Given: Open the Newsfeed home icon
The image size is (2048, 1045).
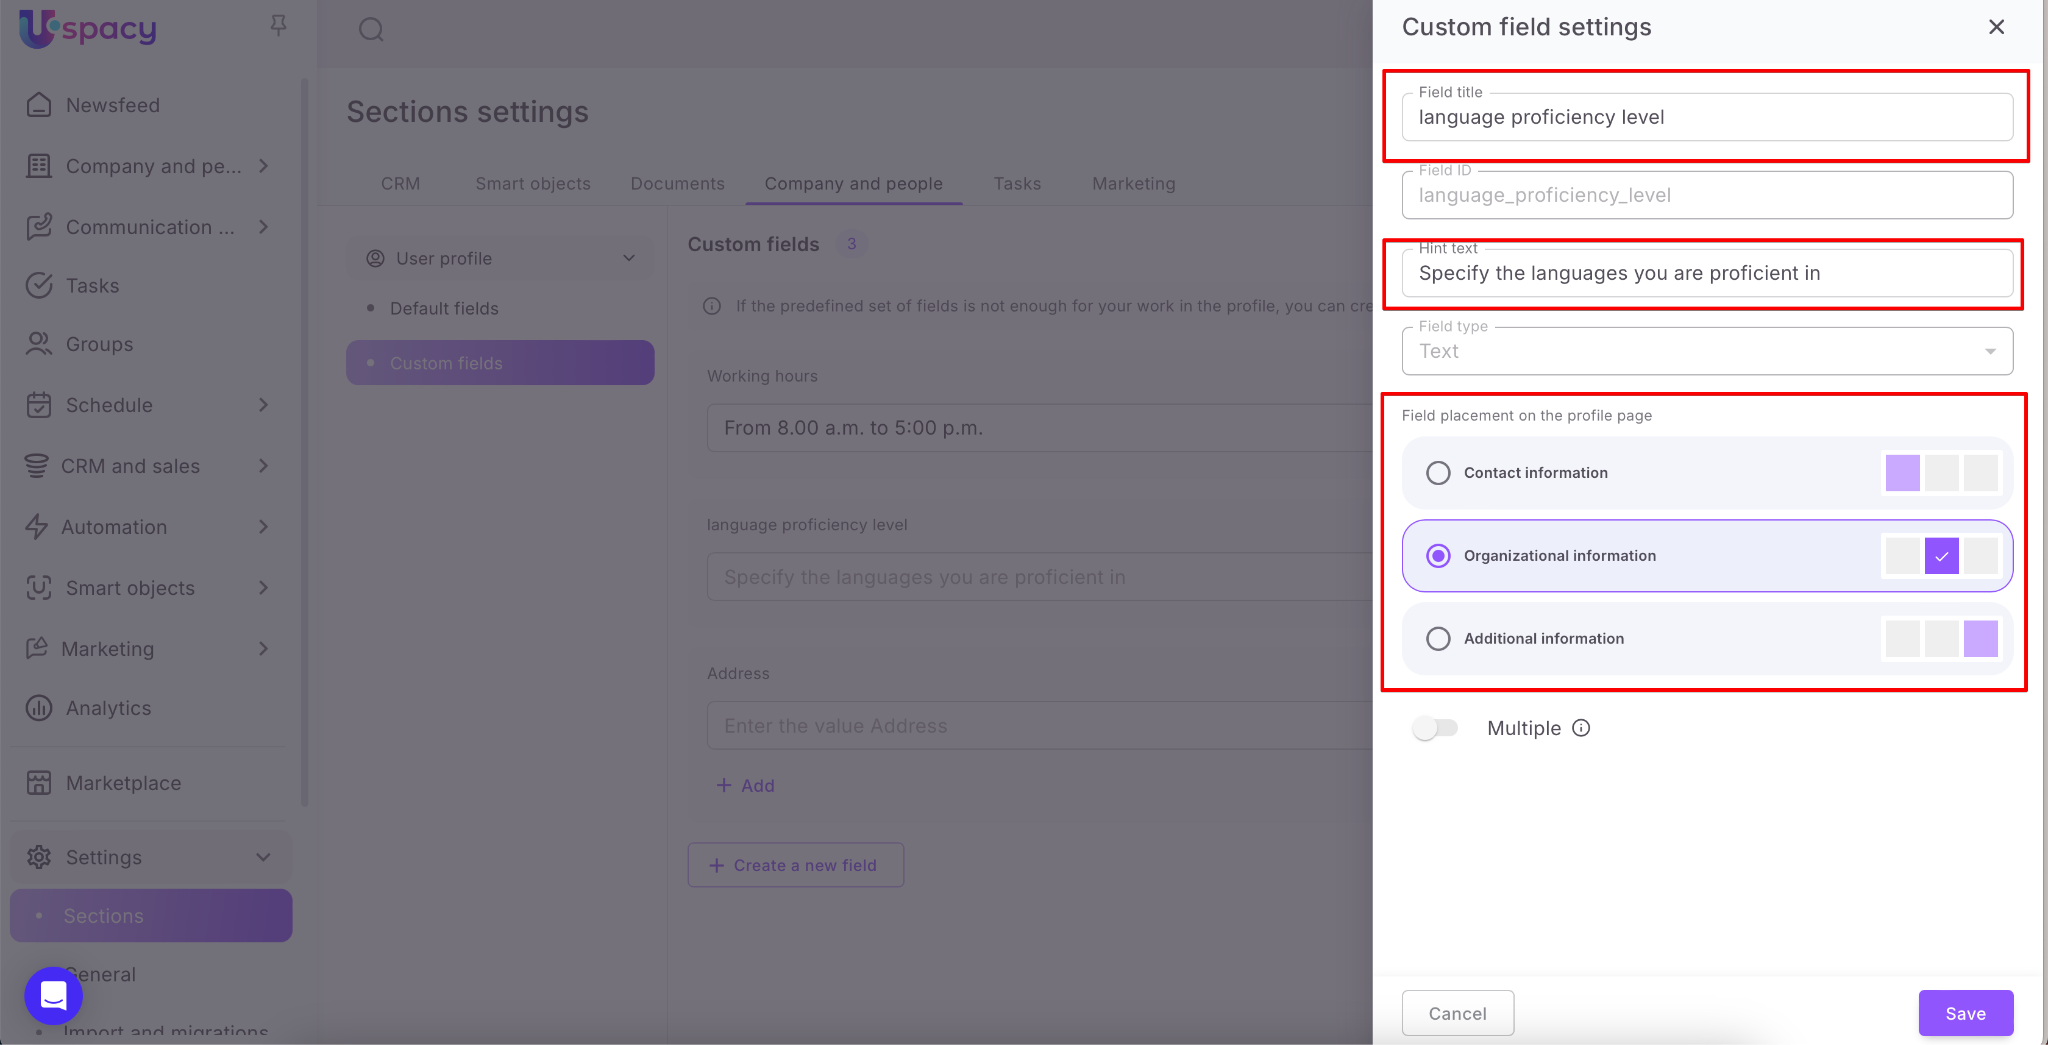Looking at the screenshot, I should click(39, 105).
